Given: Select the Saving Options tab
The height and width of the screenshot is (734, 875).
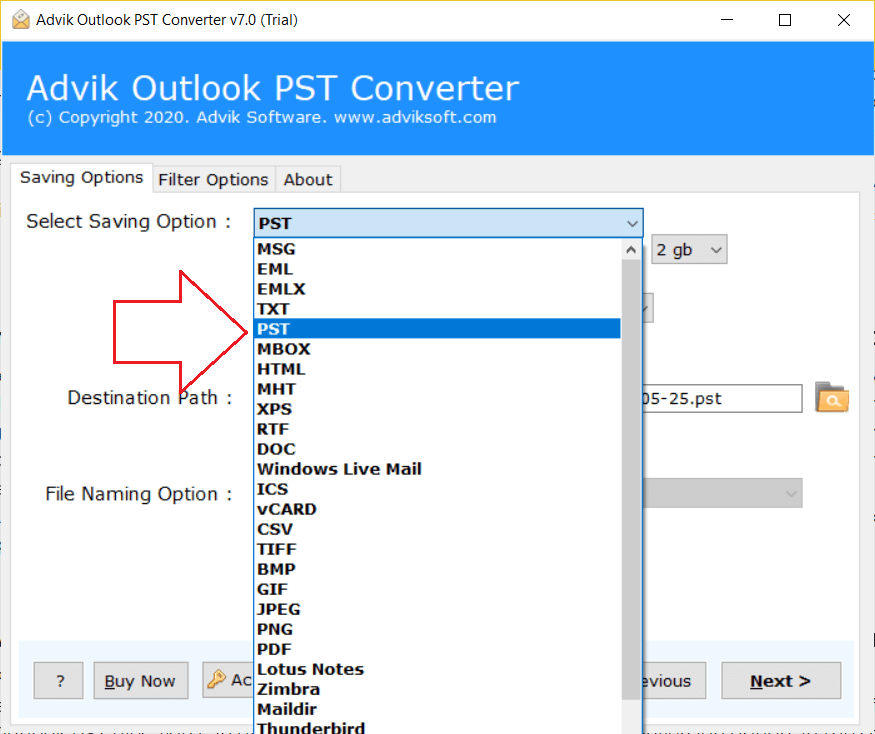Looking at the screenshot, I should click(82, 178).
